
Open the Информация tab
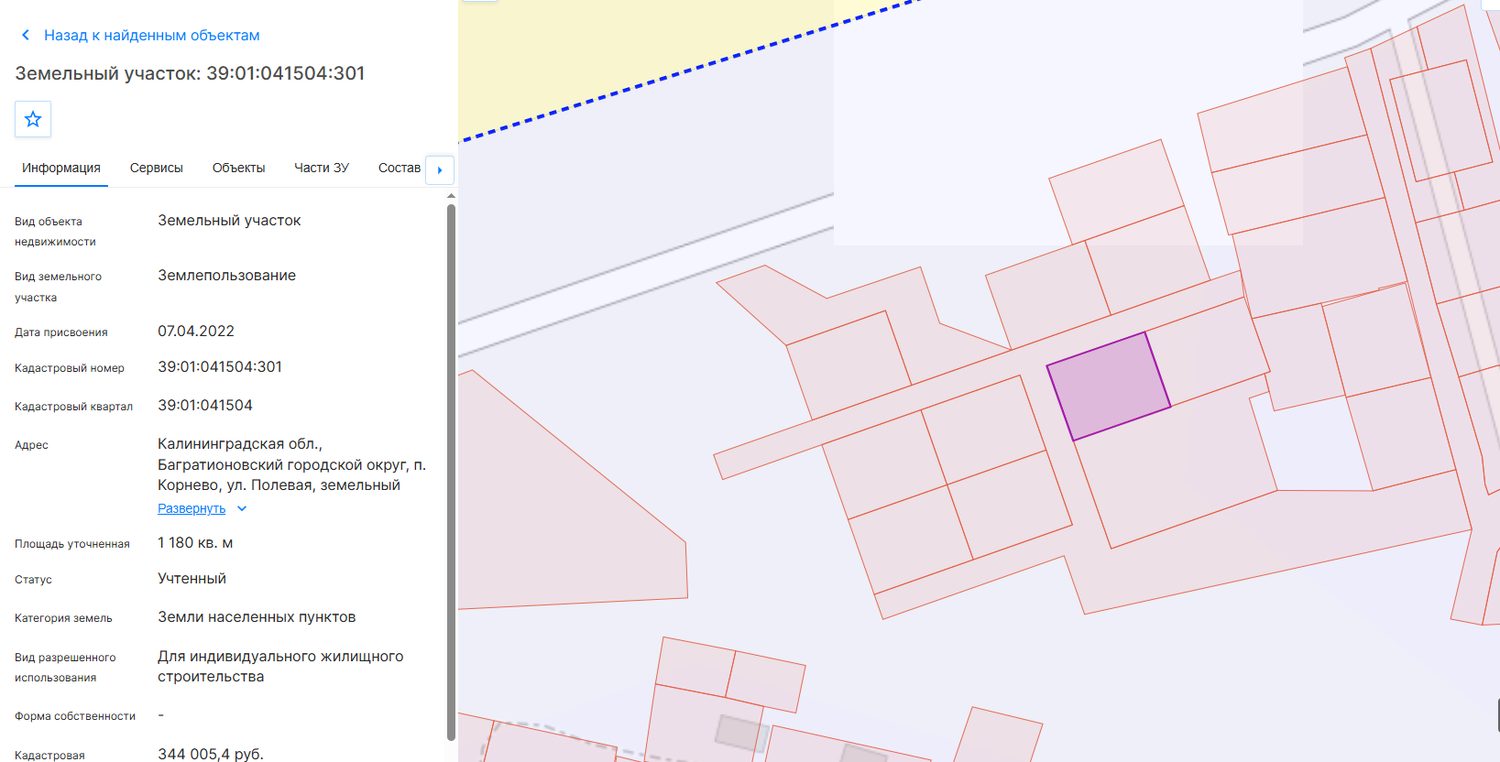coord(61,168)
